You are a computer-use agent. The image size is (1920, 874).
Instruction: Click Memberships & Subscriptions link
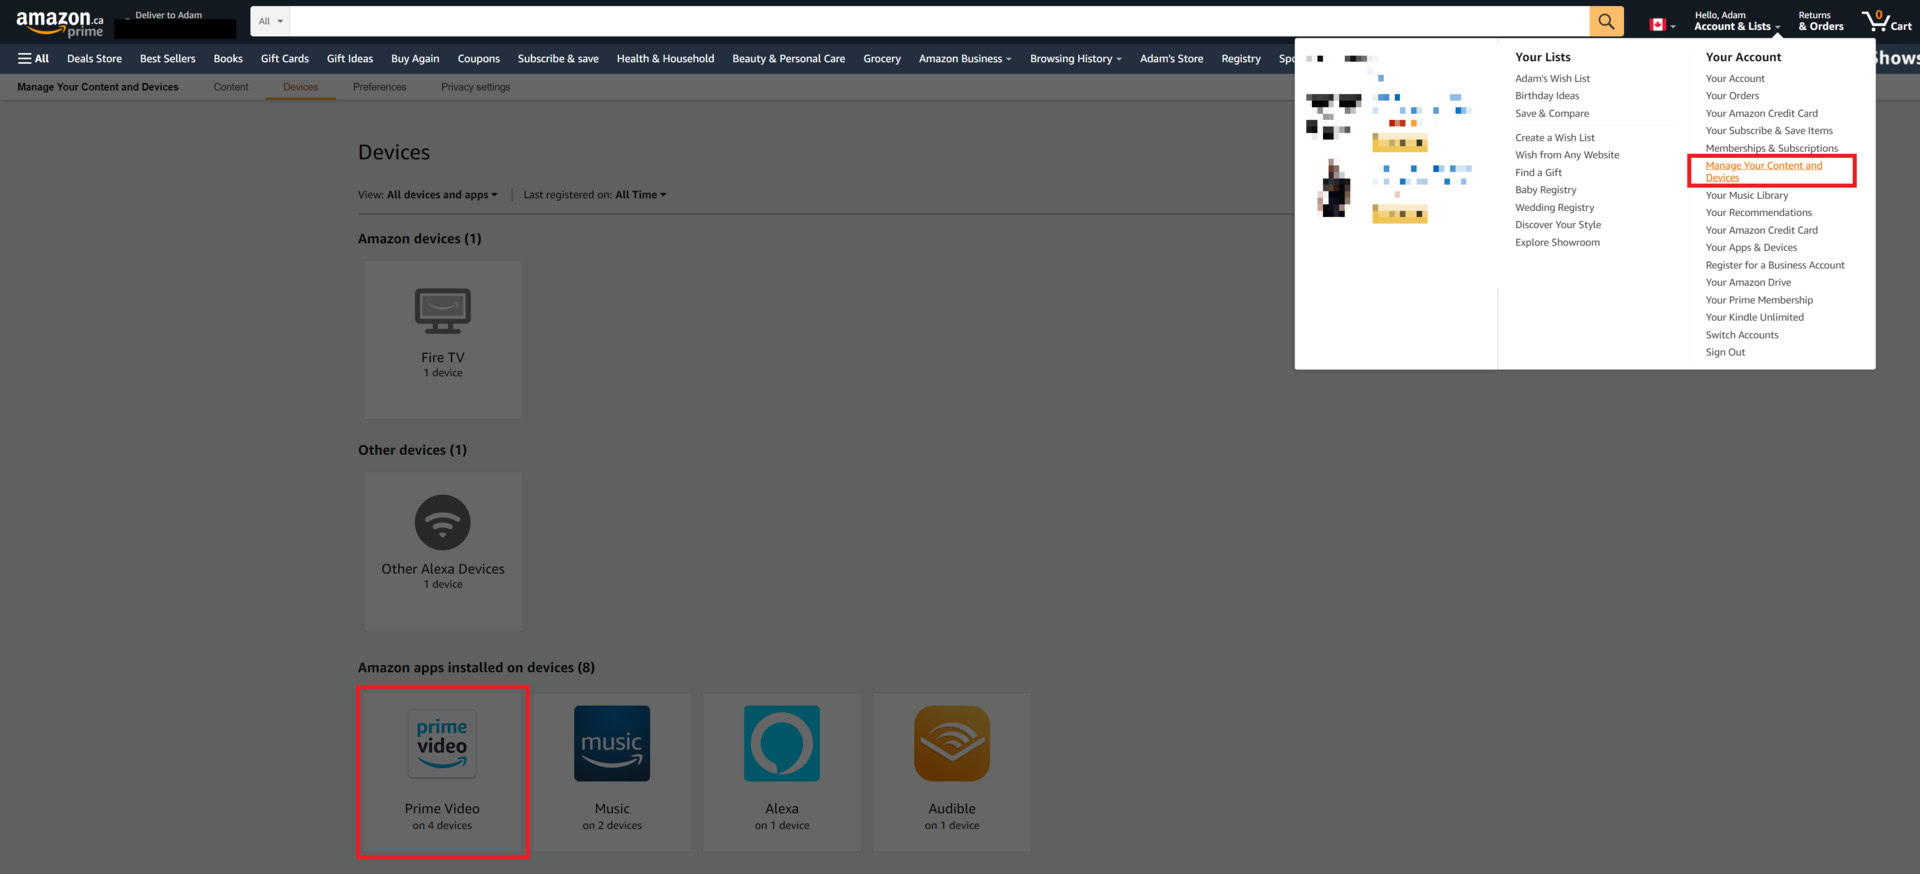[1772, 148]
